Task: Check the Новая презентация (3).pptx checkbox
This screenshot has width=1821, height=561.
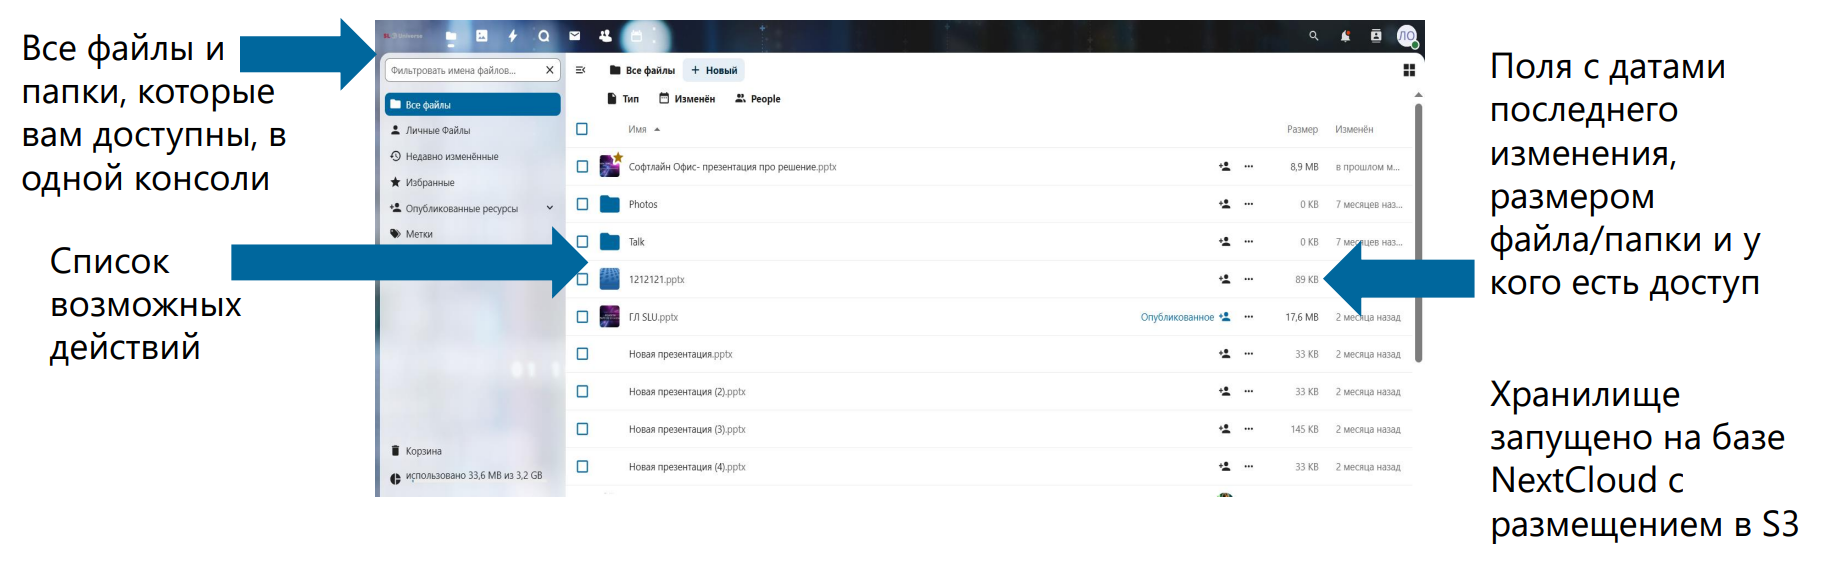Action: (x=582, y=429)
